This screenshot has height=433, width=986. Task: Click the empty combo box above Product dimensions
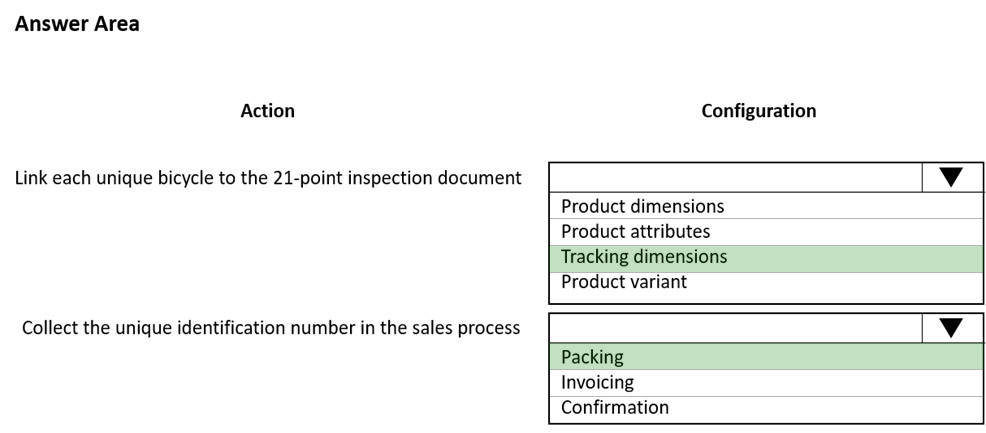(736, 177)
